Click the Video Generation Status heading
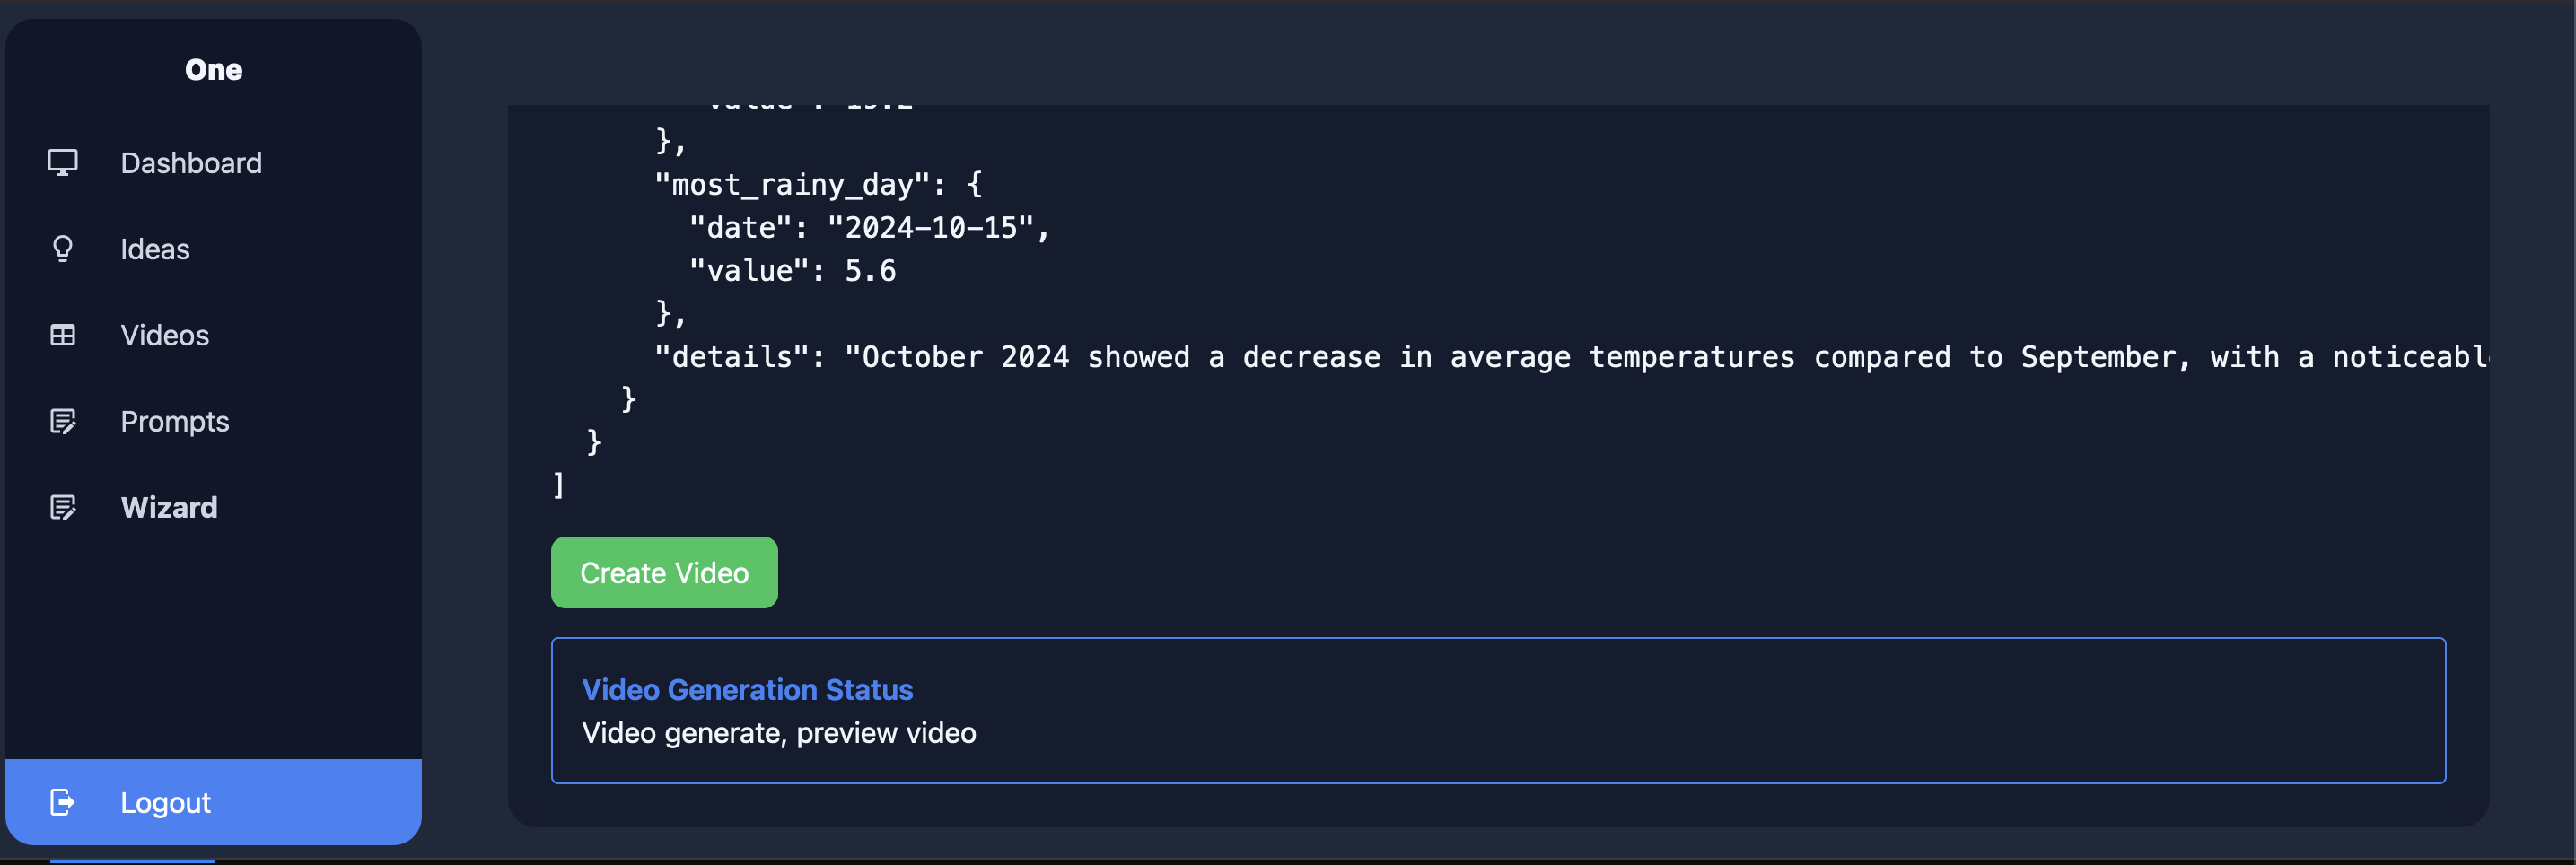Screen dimensions: 2576x865 [747, 689]
